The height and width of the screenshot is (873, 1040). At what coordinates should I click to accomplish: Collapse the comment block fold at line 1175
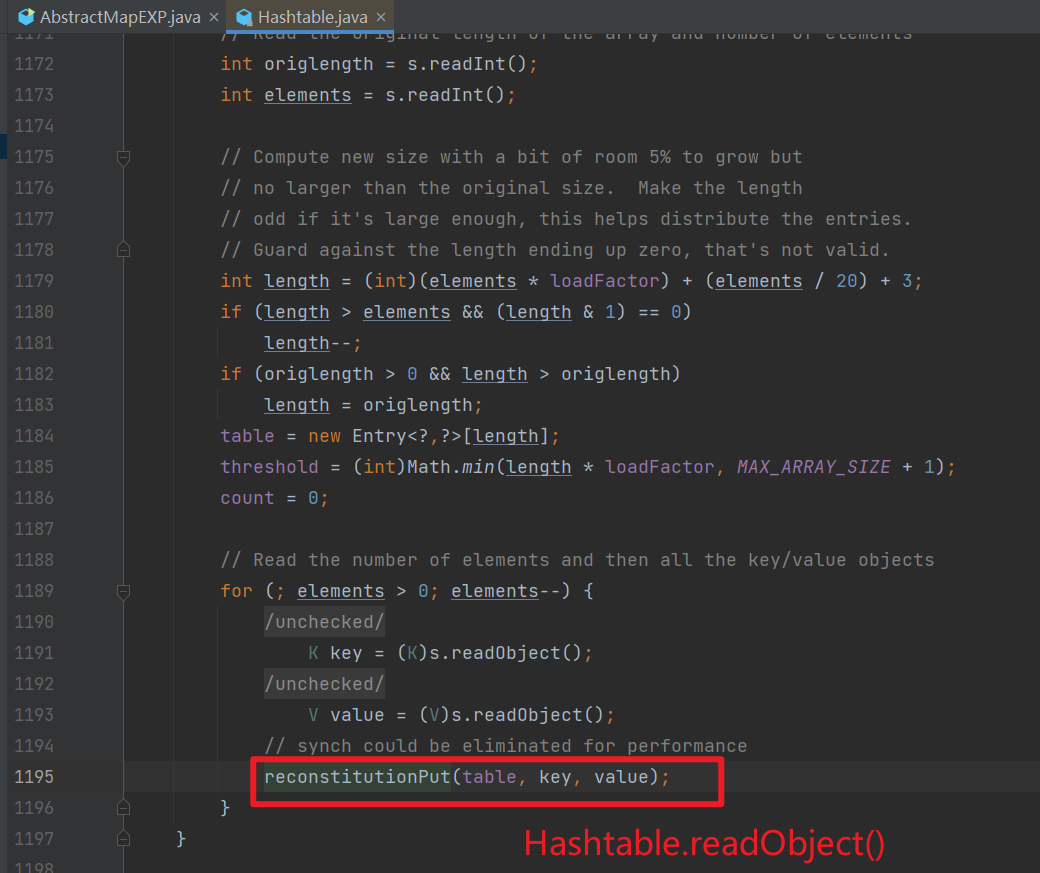coord(123,157)
